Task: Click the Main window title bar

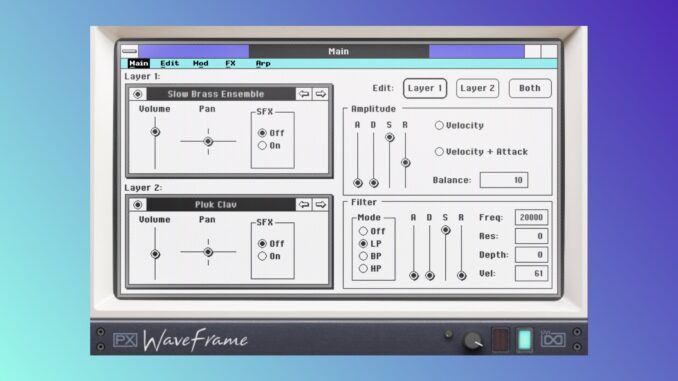Action: 339,51
